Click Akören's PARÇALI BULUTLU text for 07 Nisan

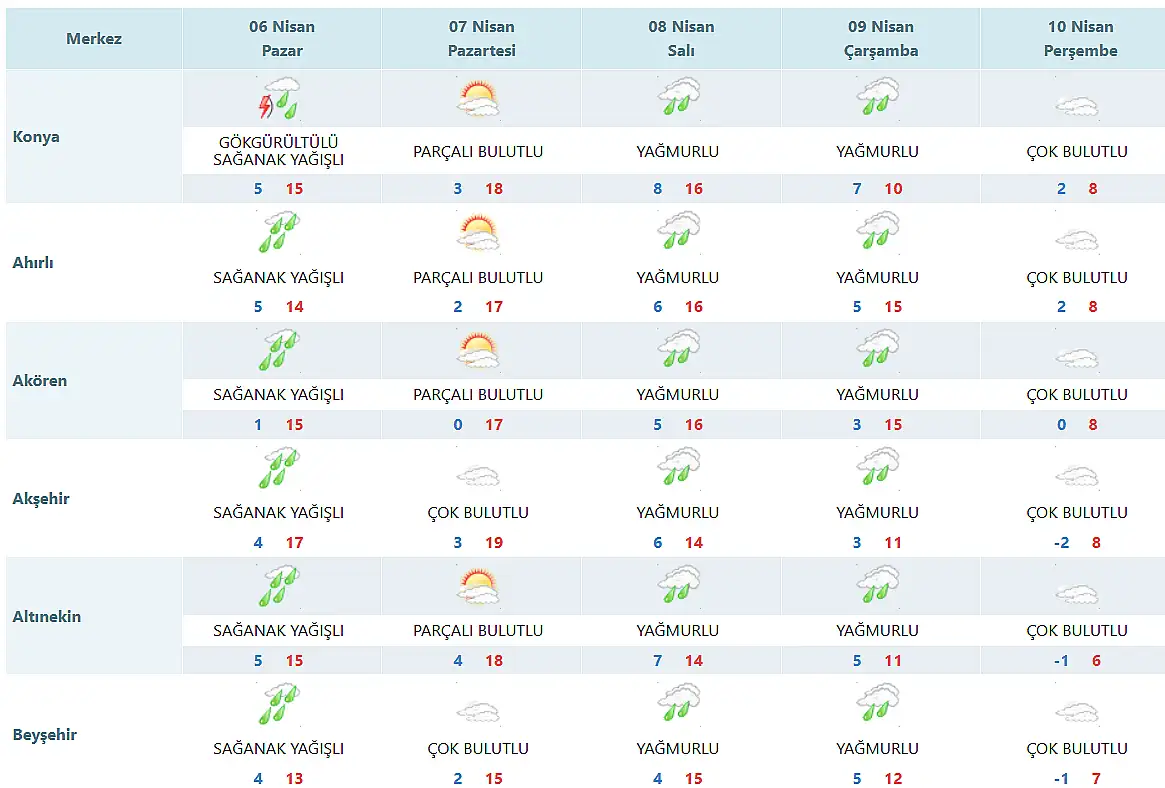pyautogui.click(x=478, y=395)
